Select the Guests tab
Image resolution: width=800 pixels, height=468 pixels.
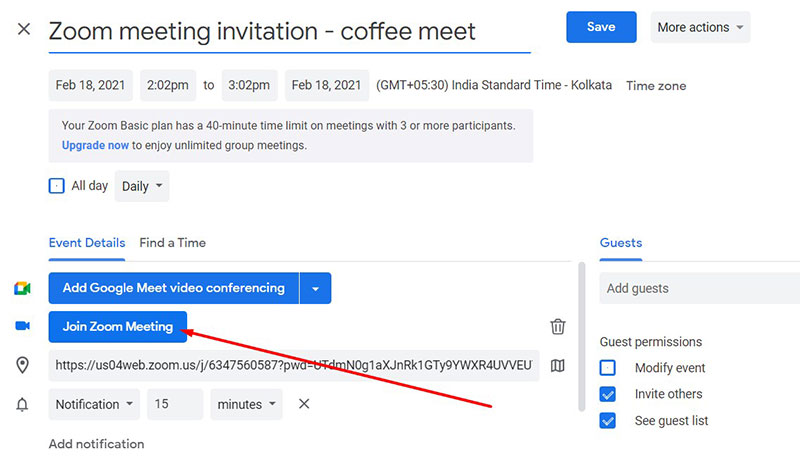[621, 243]
